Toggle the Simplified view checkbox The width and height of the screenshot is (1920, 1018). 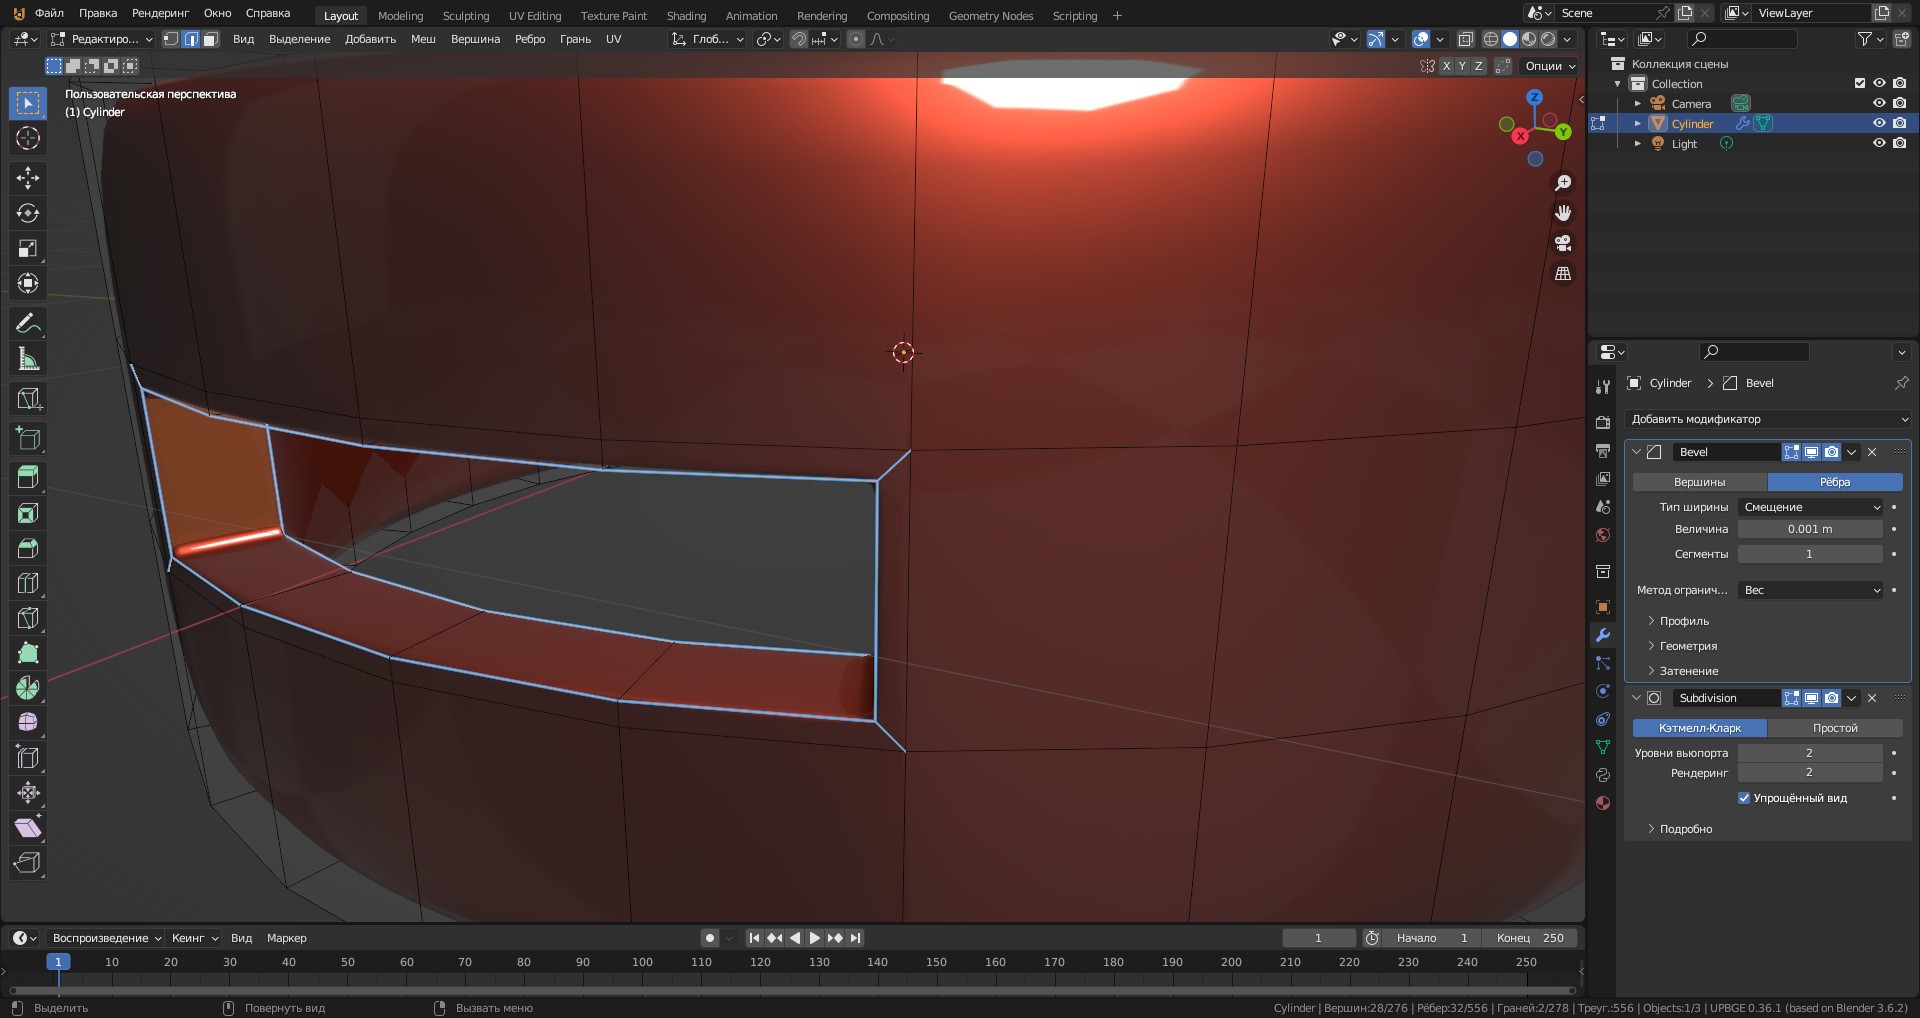(x=1744, y=798)
